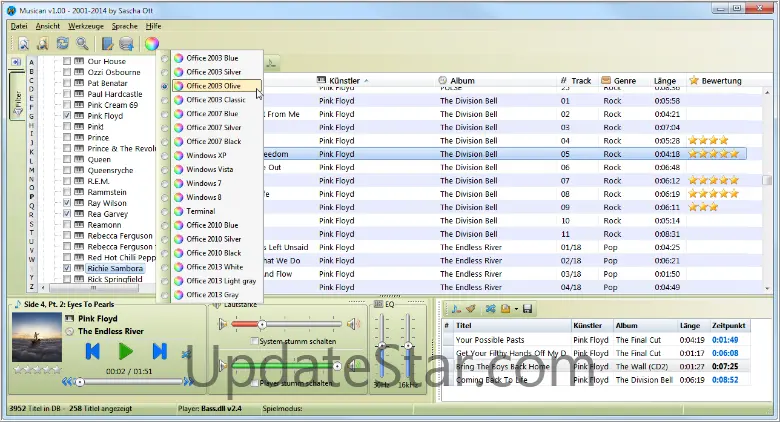
Task: Go to the previous track in player
Action: pyautogui.click(x=93, y=351)
